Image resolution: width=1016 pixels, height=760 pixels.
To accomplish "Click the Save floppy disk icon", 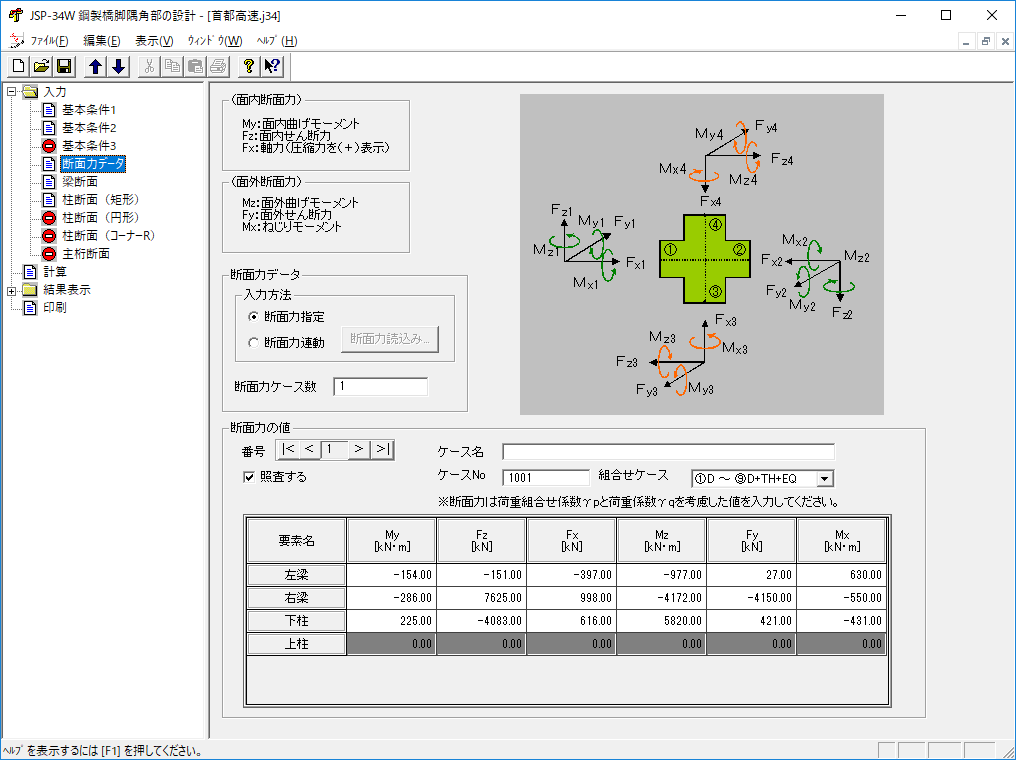I will coord(64,67).
